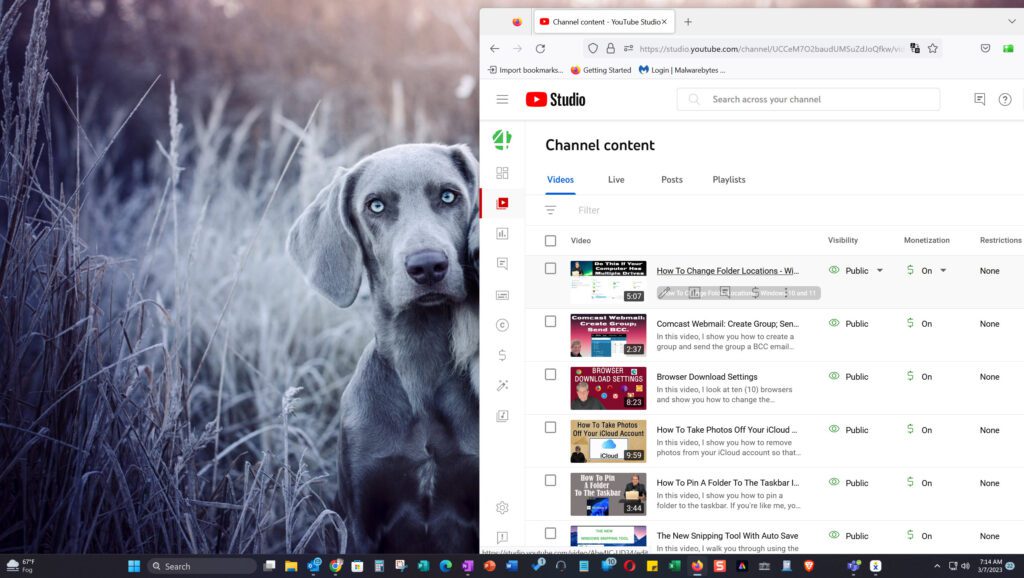
Task: Select the Content sidebar icon
Action: pos(502,203)
